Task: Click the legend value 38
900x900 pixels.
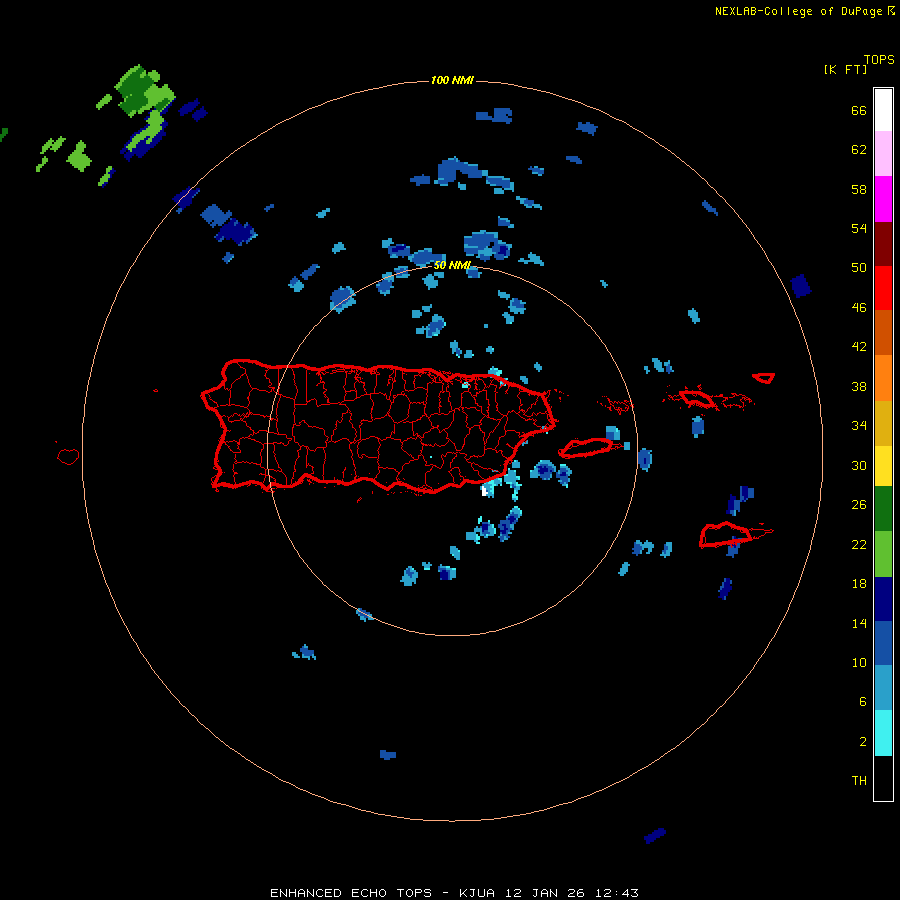Action: 859,387
